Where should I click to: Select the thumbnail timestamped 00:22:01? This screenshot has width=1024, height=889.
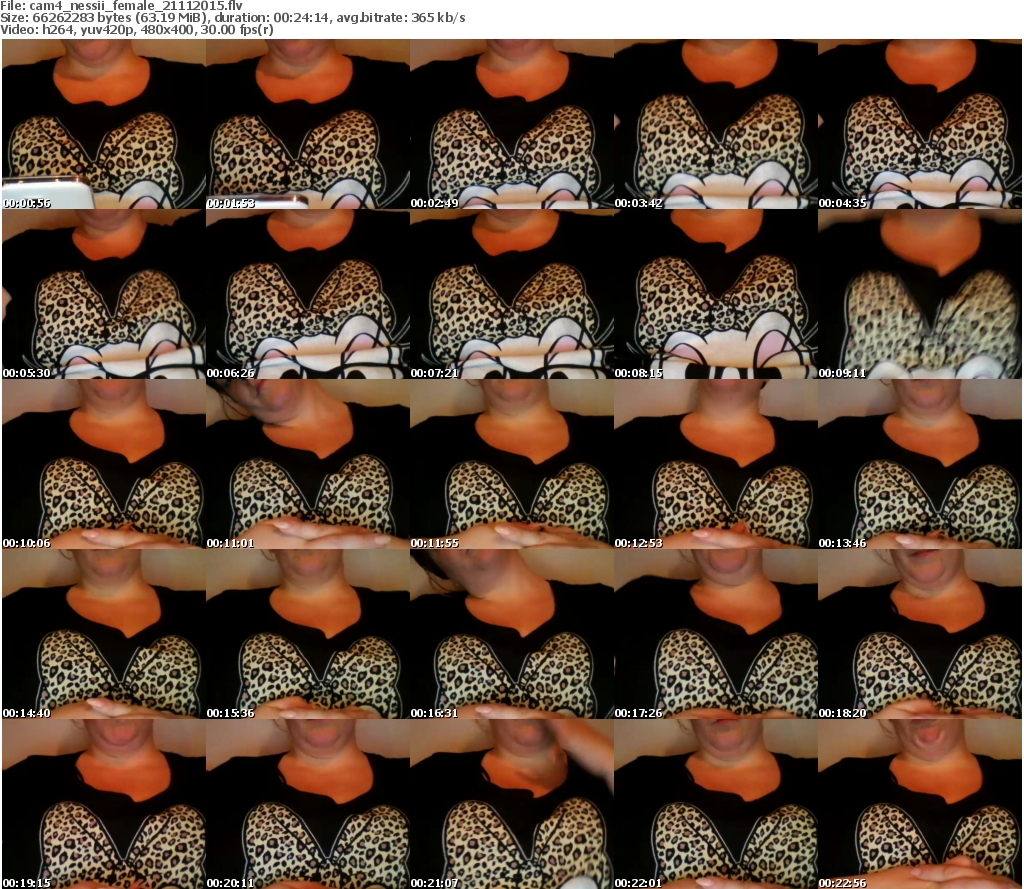[716, 803]
